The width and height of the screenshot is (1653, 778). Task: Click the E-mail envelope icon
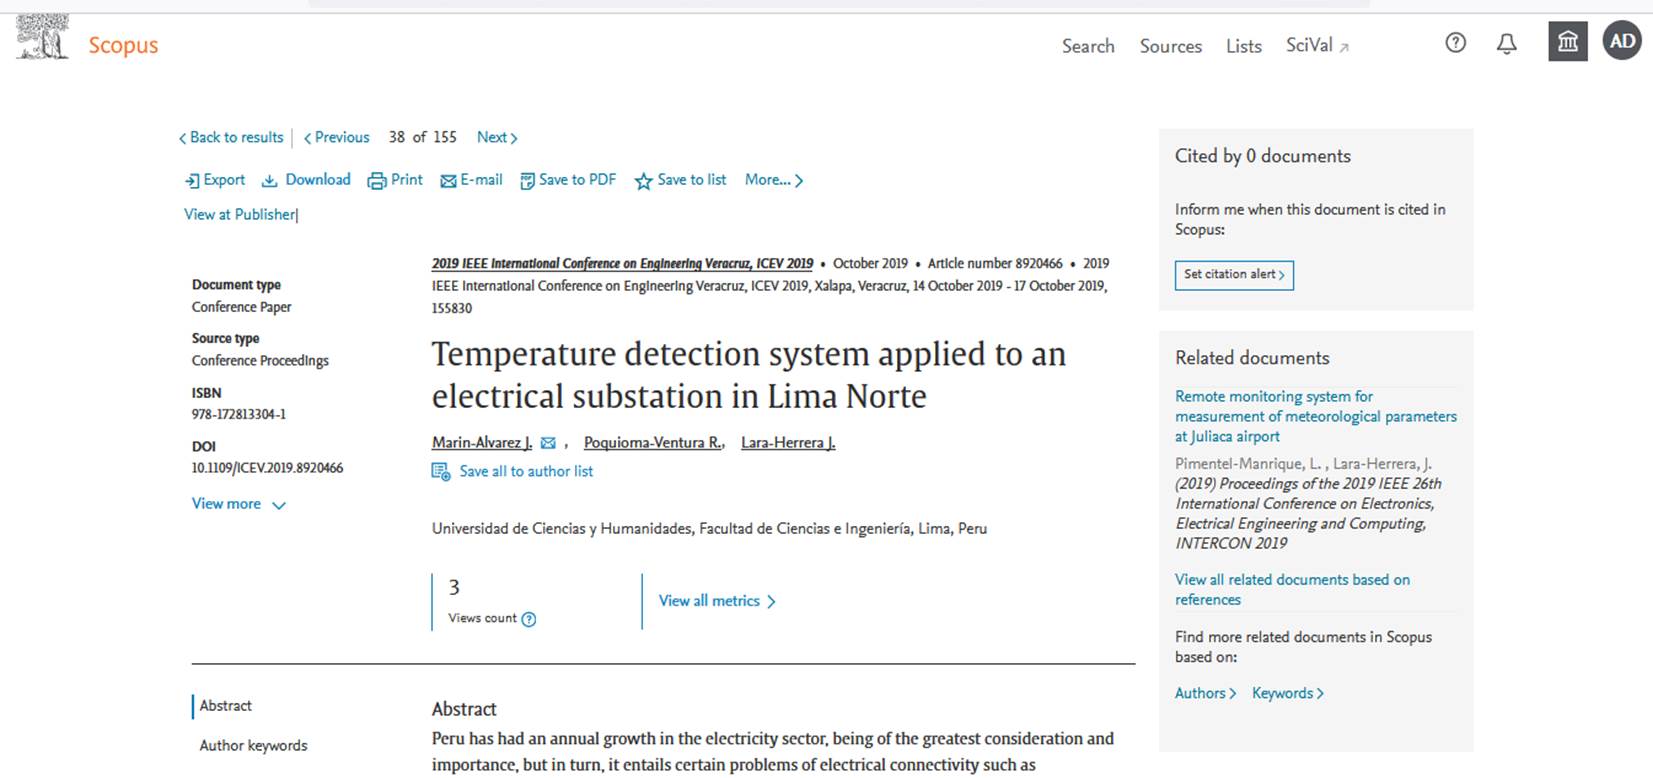click(448, 181)
